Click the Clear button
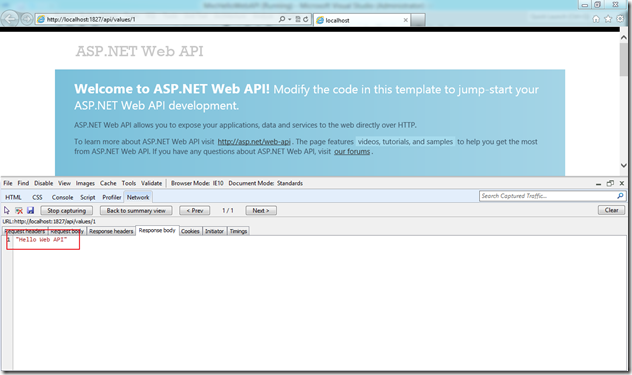The image size is (632, 375). [x=611, y=210]
